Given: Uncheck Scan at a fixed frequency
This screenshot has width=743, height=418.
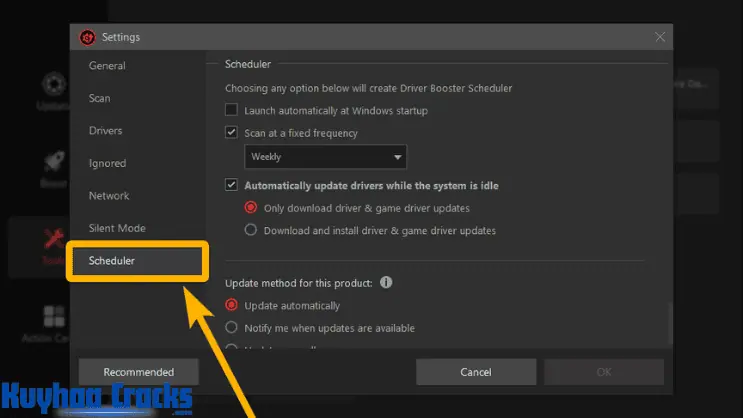Looking at the screenshot, I should click(232, 133).
